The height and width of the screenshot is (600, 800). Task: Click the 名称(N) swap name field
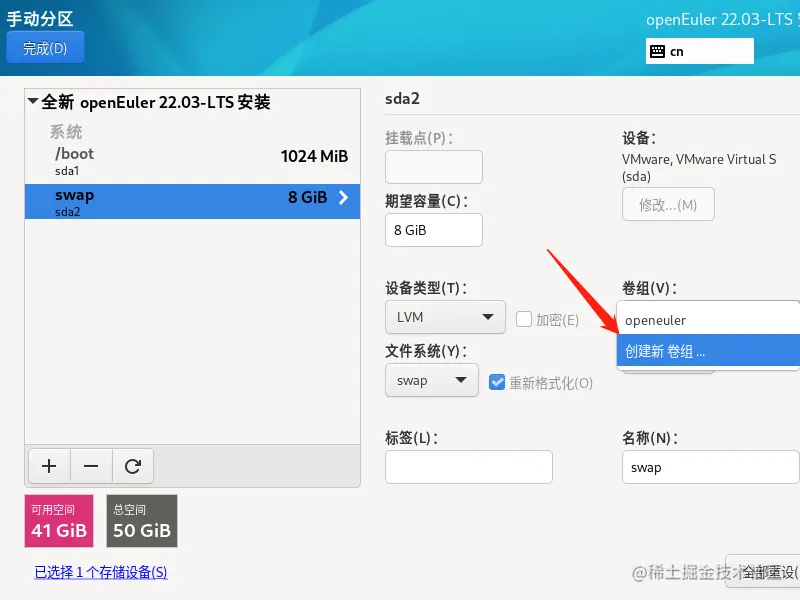click(x=711, y=467)
